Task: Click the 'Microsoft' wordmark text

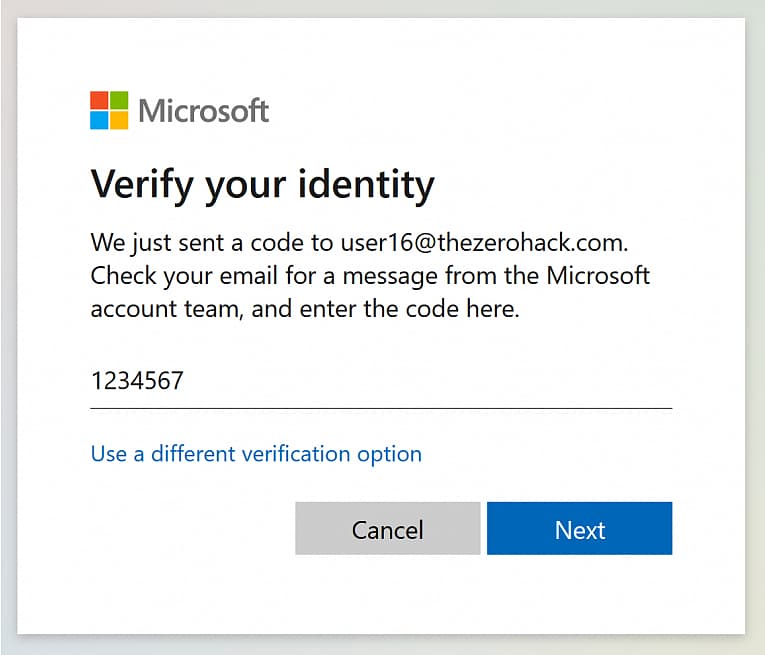Action: pos(203,111)
